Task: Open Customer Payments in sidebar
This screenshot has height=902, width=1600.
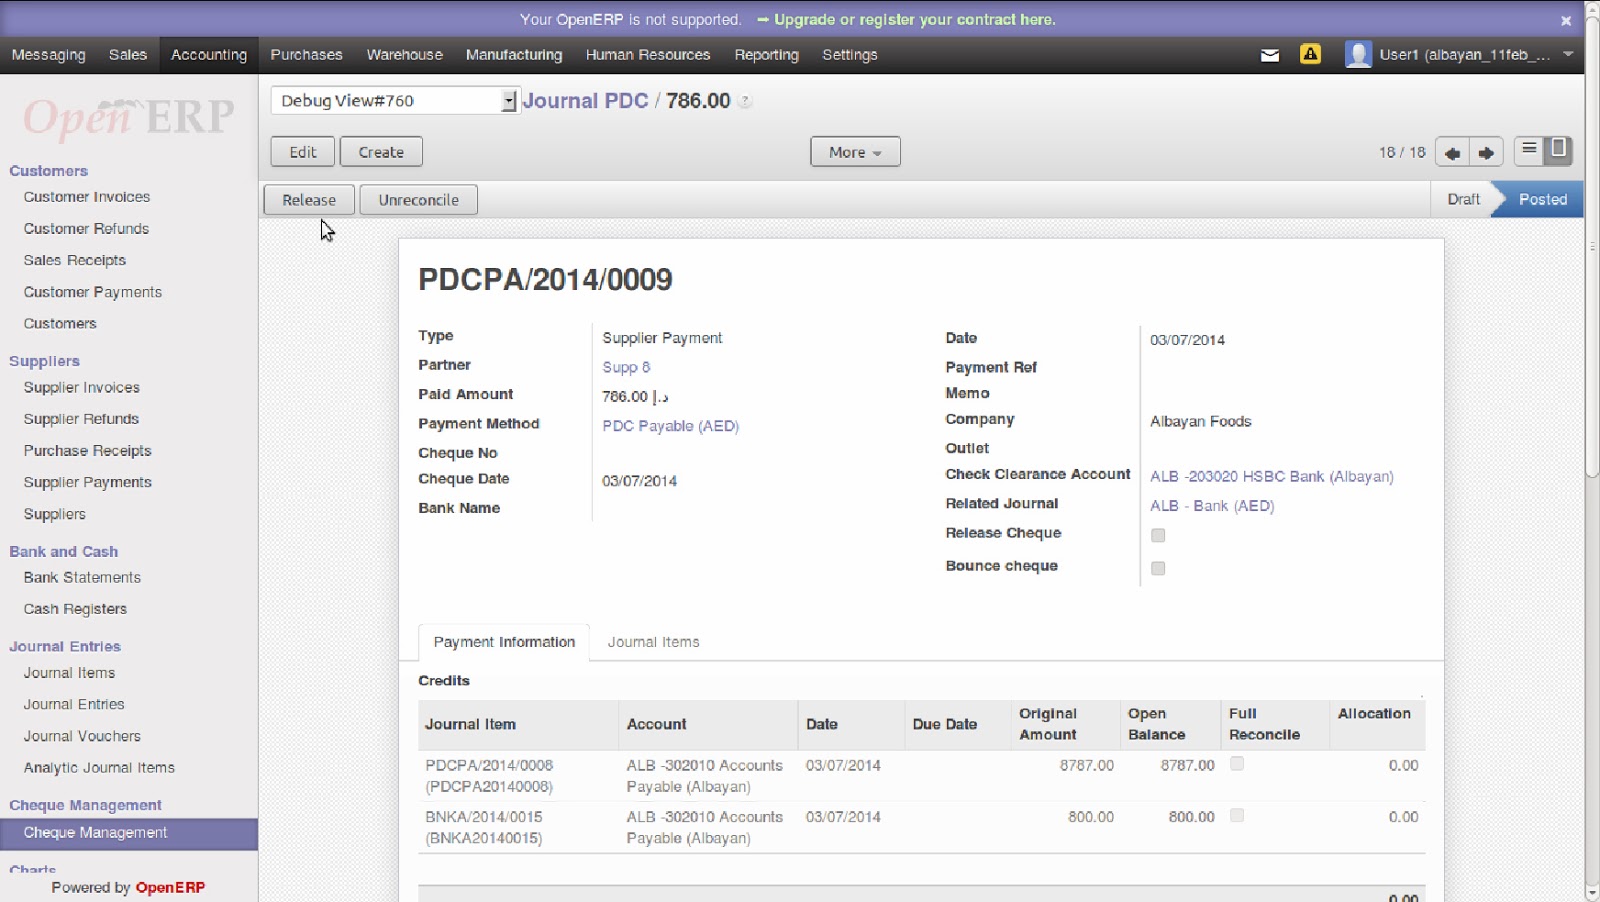Action: point(93,292)
